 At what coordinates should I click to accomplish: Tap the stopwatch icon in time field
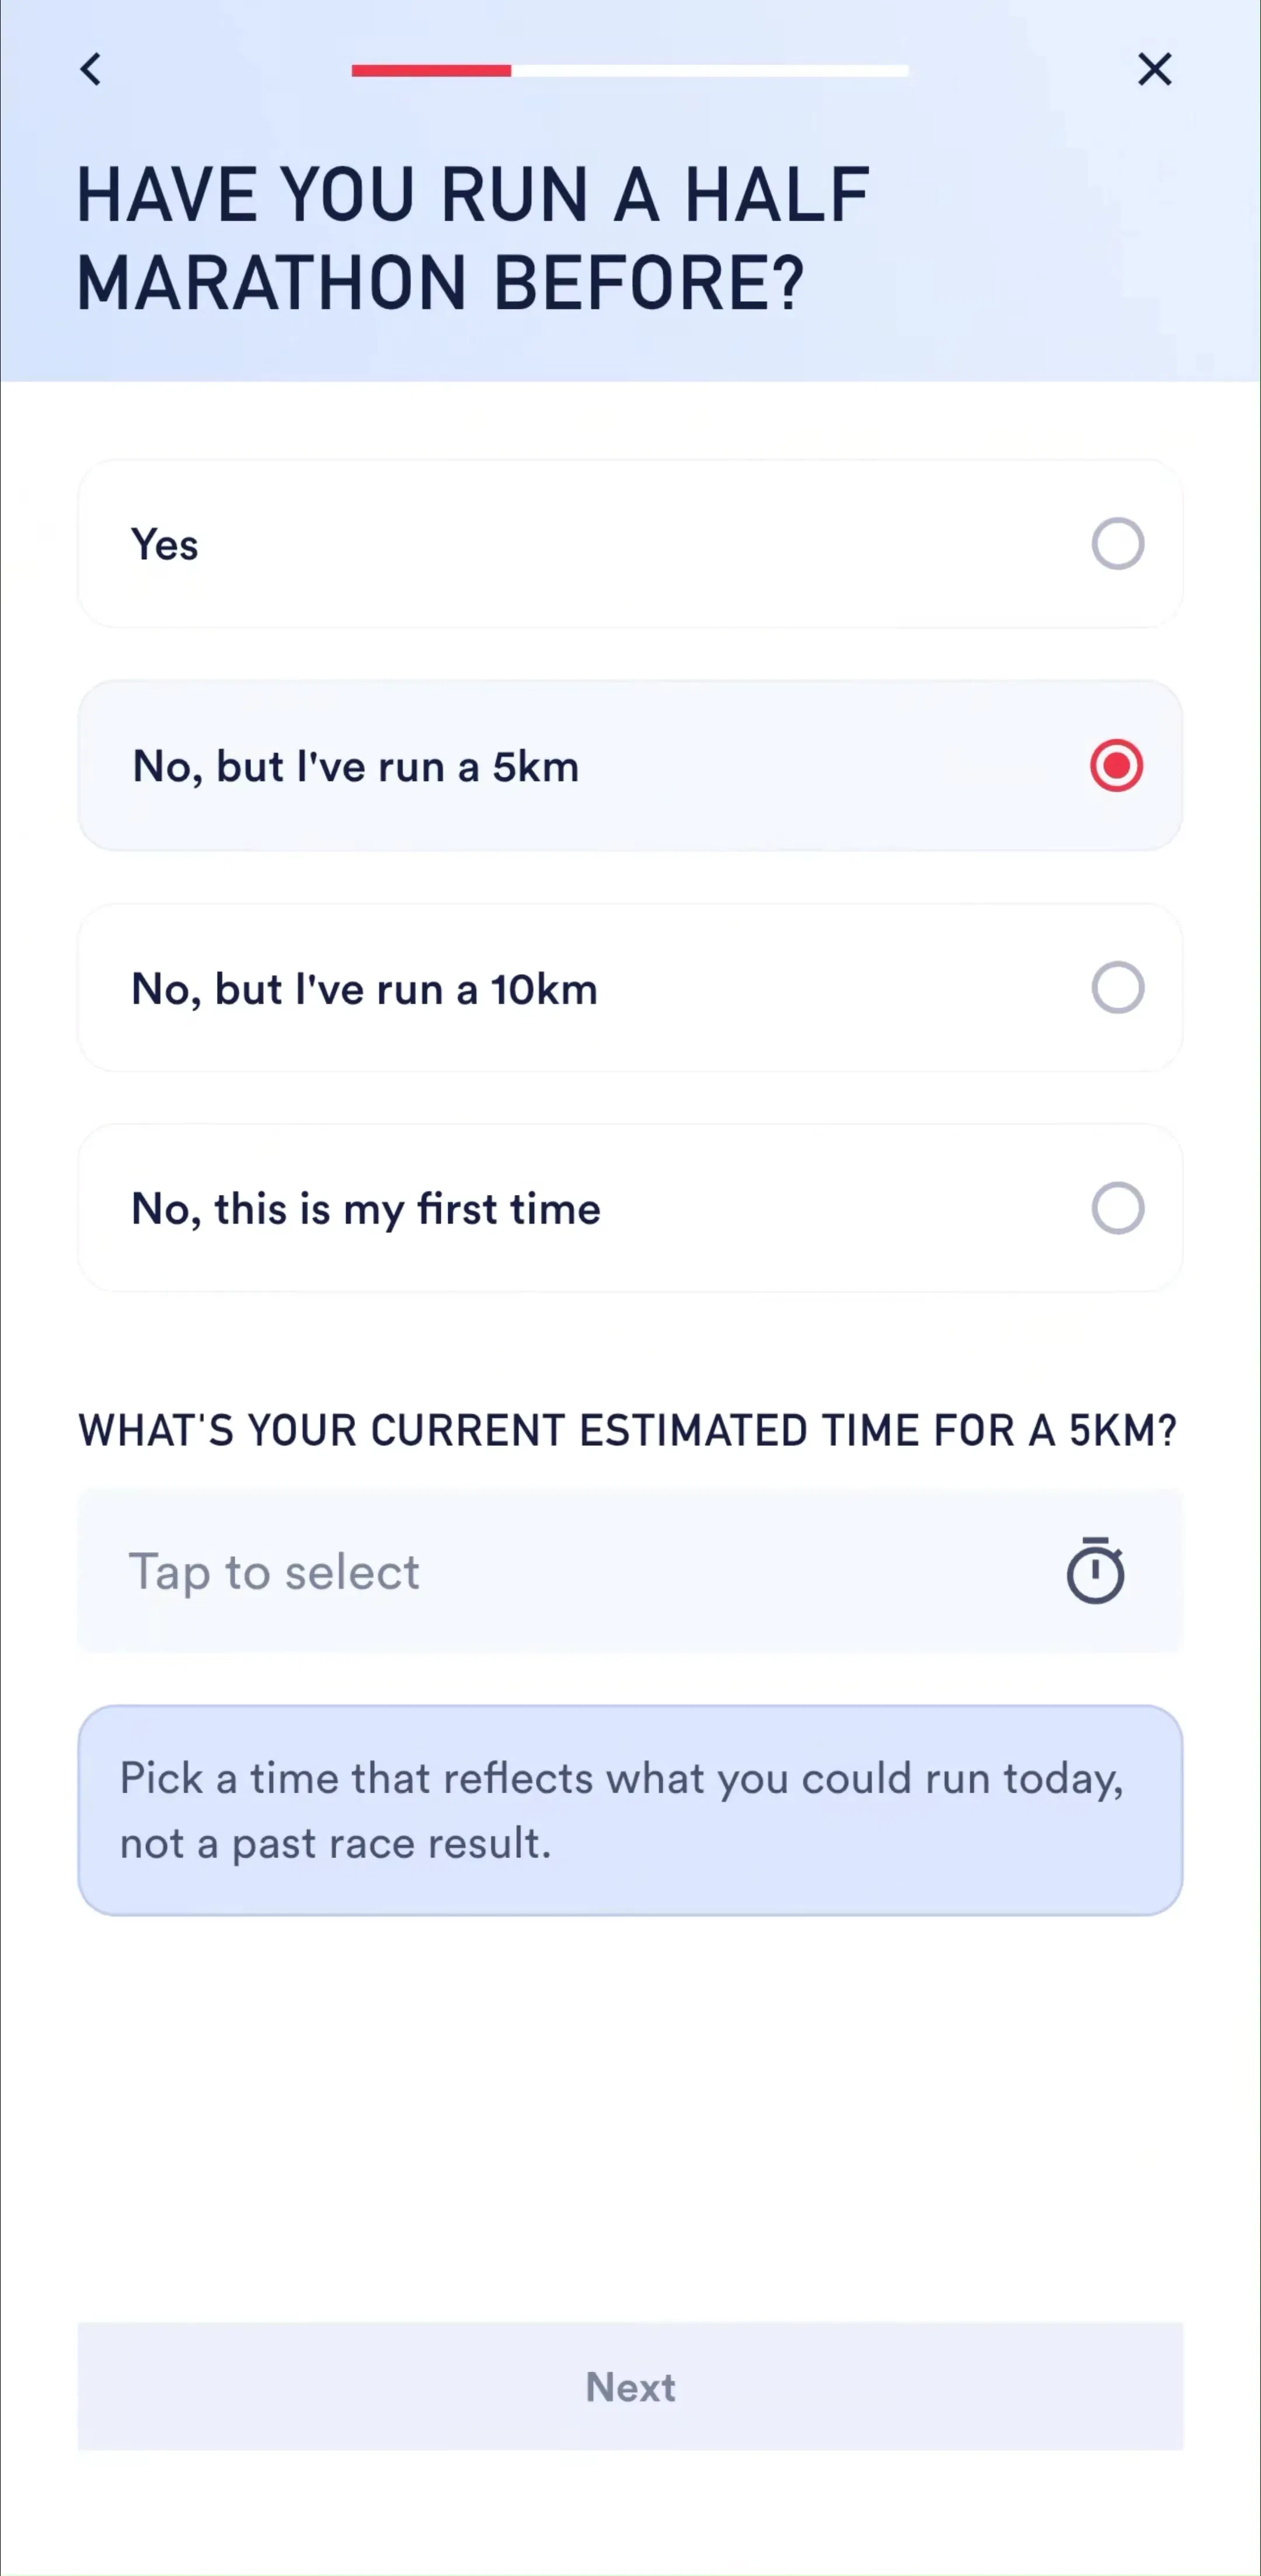[x=1095, y=1571]
